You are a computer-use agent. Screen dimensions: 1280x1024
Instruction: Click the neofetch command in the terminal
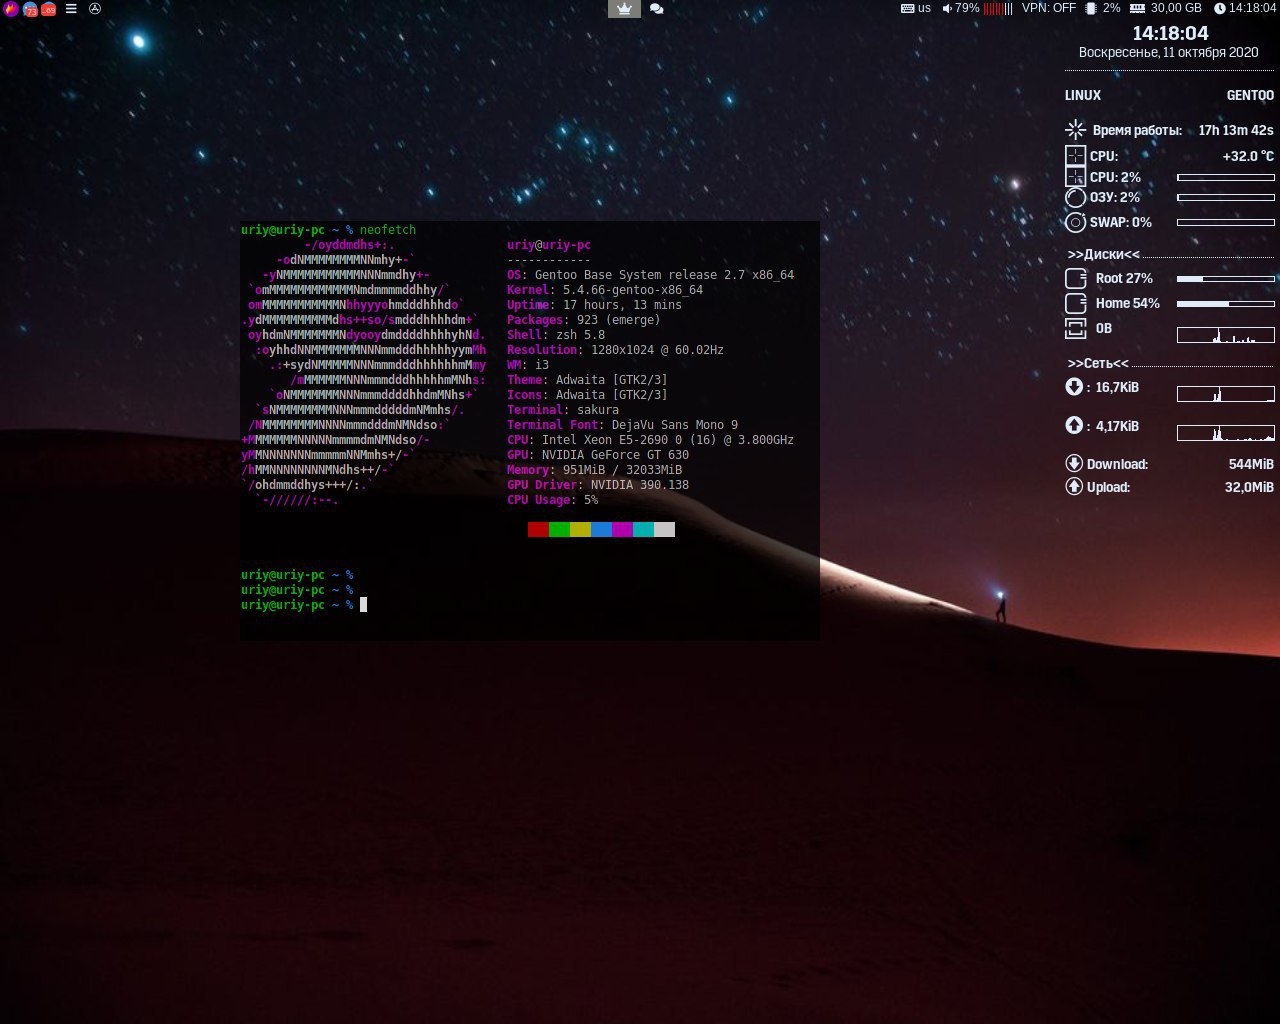click(388, 230)
